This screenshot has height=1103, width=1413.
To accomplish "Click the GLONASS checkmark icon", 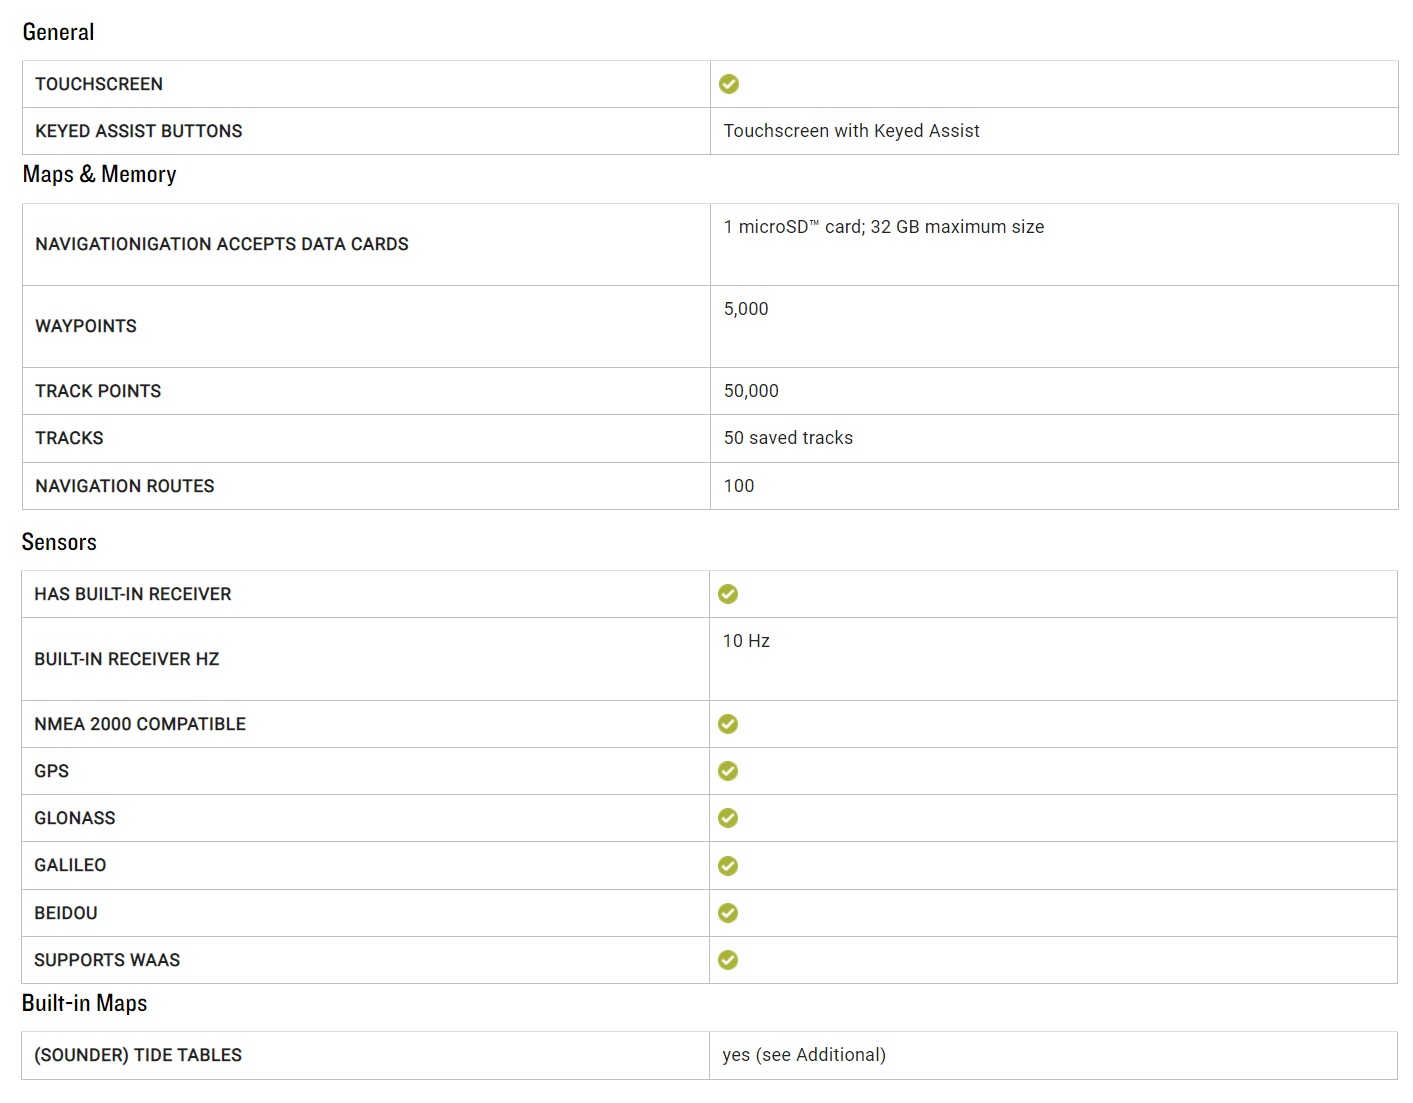I will pos(728,818).
